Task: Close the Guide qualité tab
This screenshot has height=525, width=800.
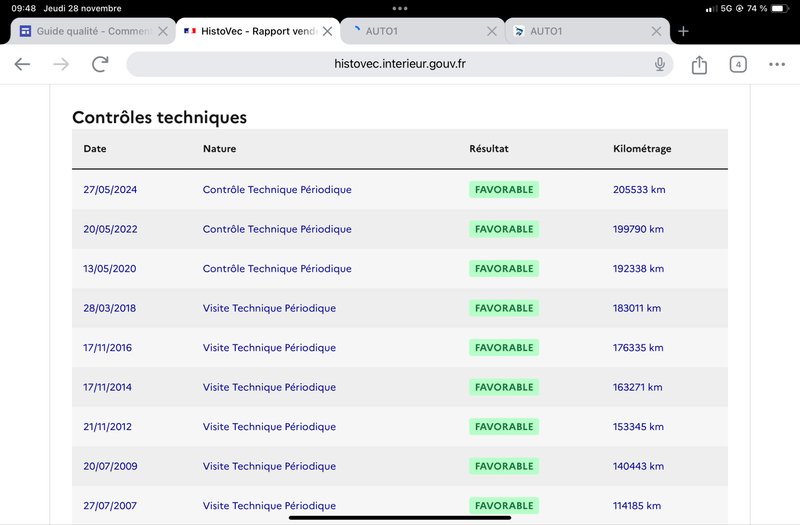Action: click(x=163, y=31)
